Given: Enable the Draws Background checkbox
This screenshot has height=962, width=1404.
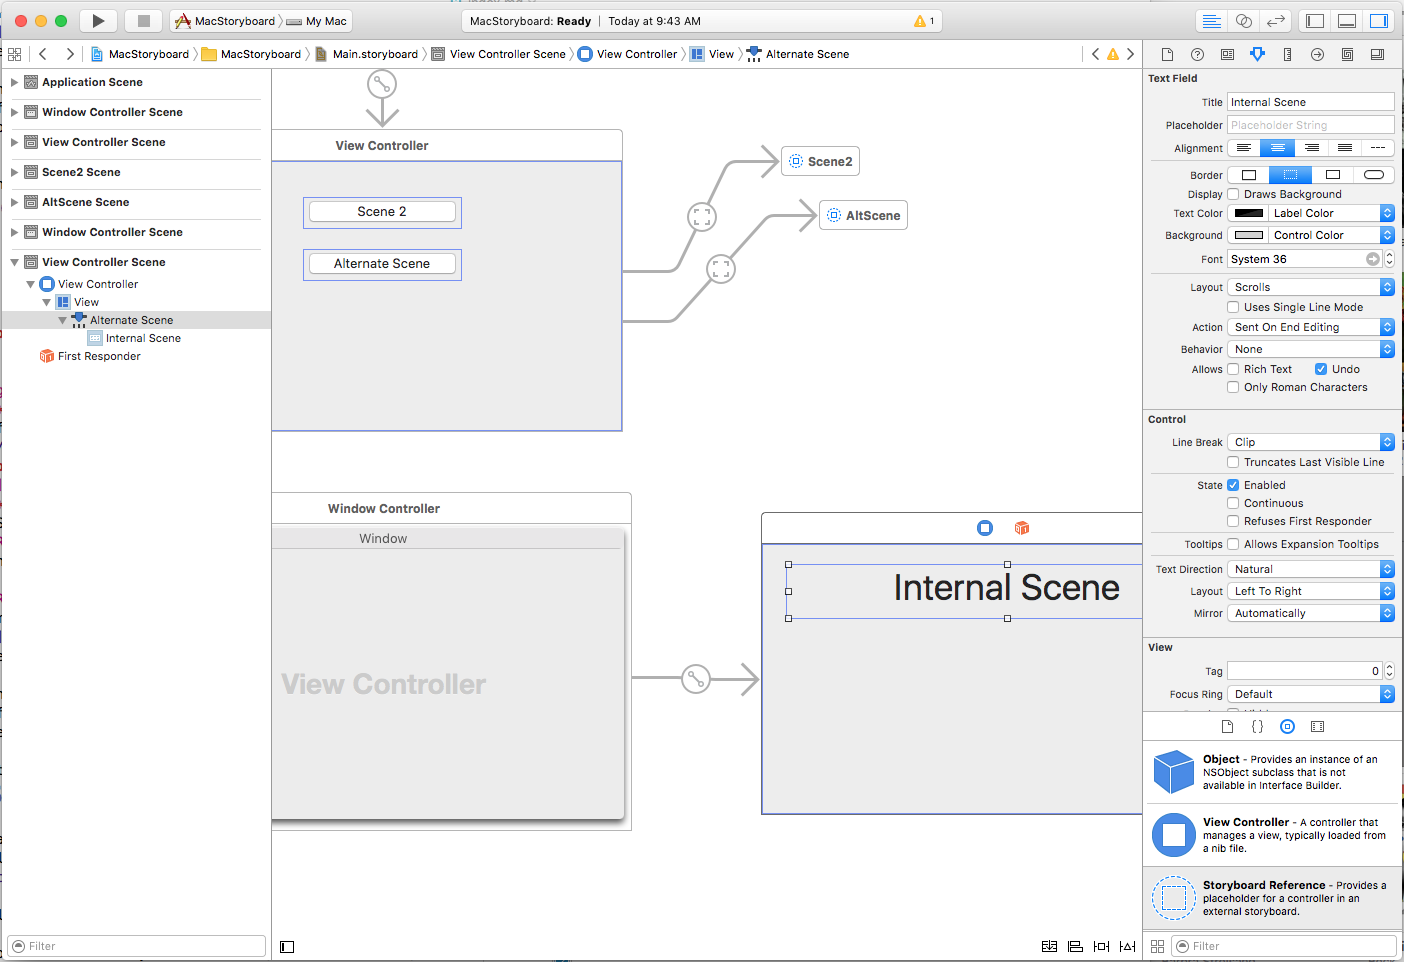Looking at the screenshot, I should [x=1232, y=194].
